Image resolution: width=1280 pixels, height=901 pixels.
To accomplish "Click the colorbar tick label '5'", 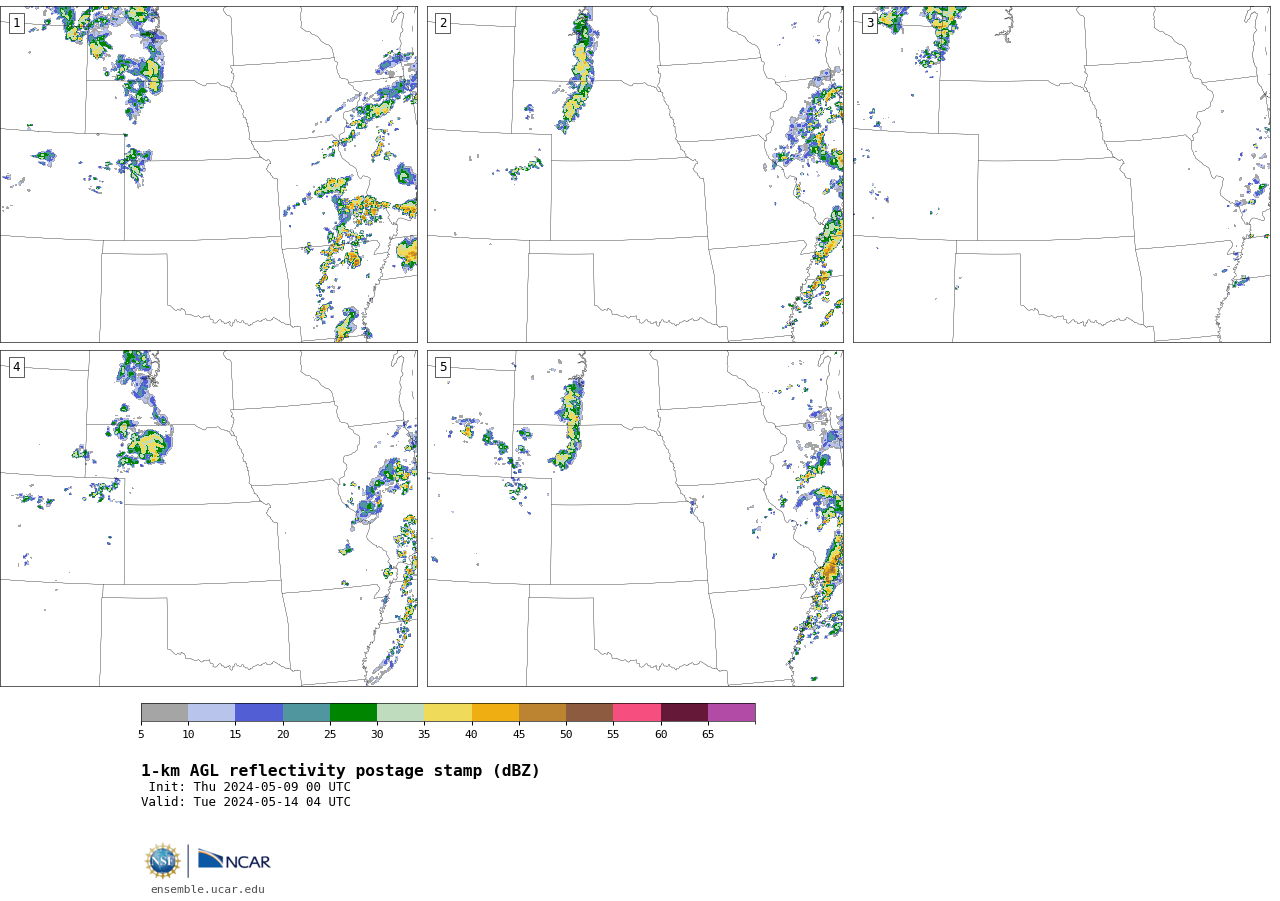I will (x=141, y=734).
